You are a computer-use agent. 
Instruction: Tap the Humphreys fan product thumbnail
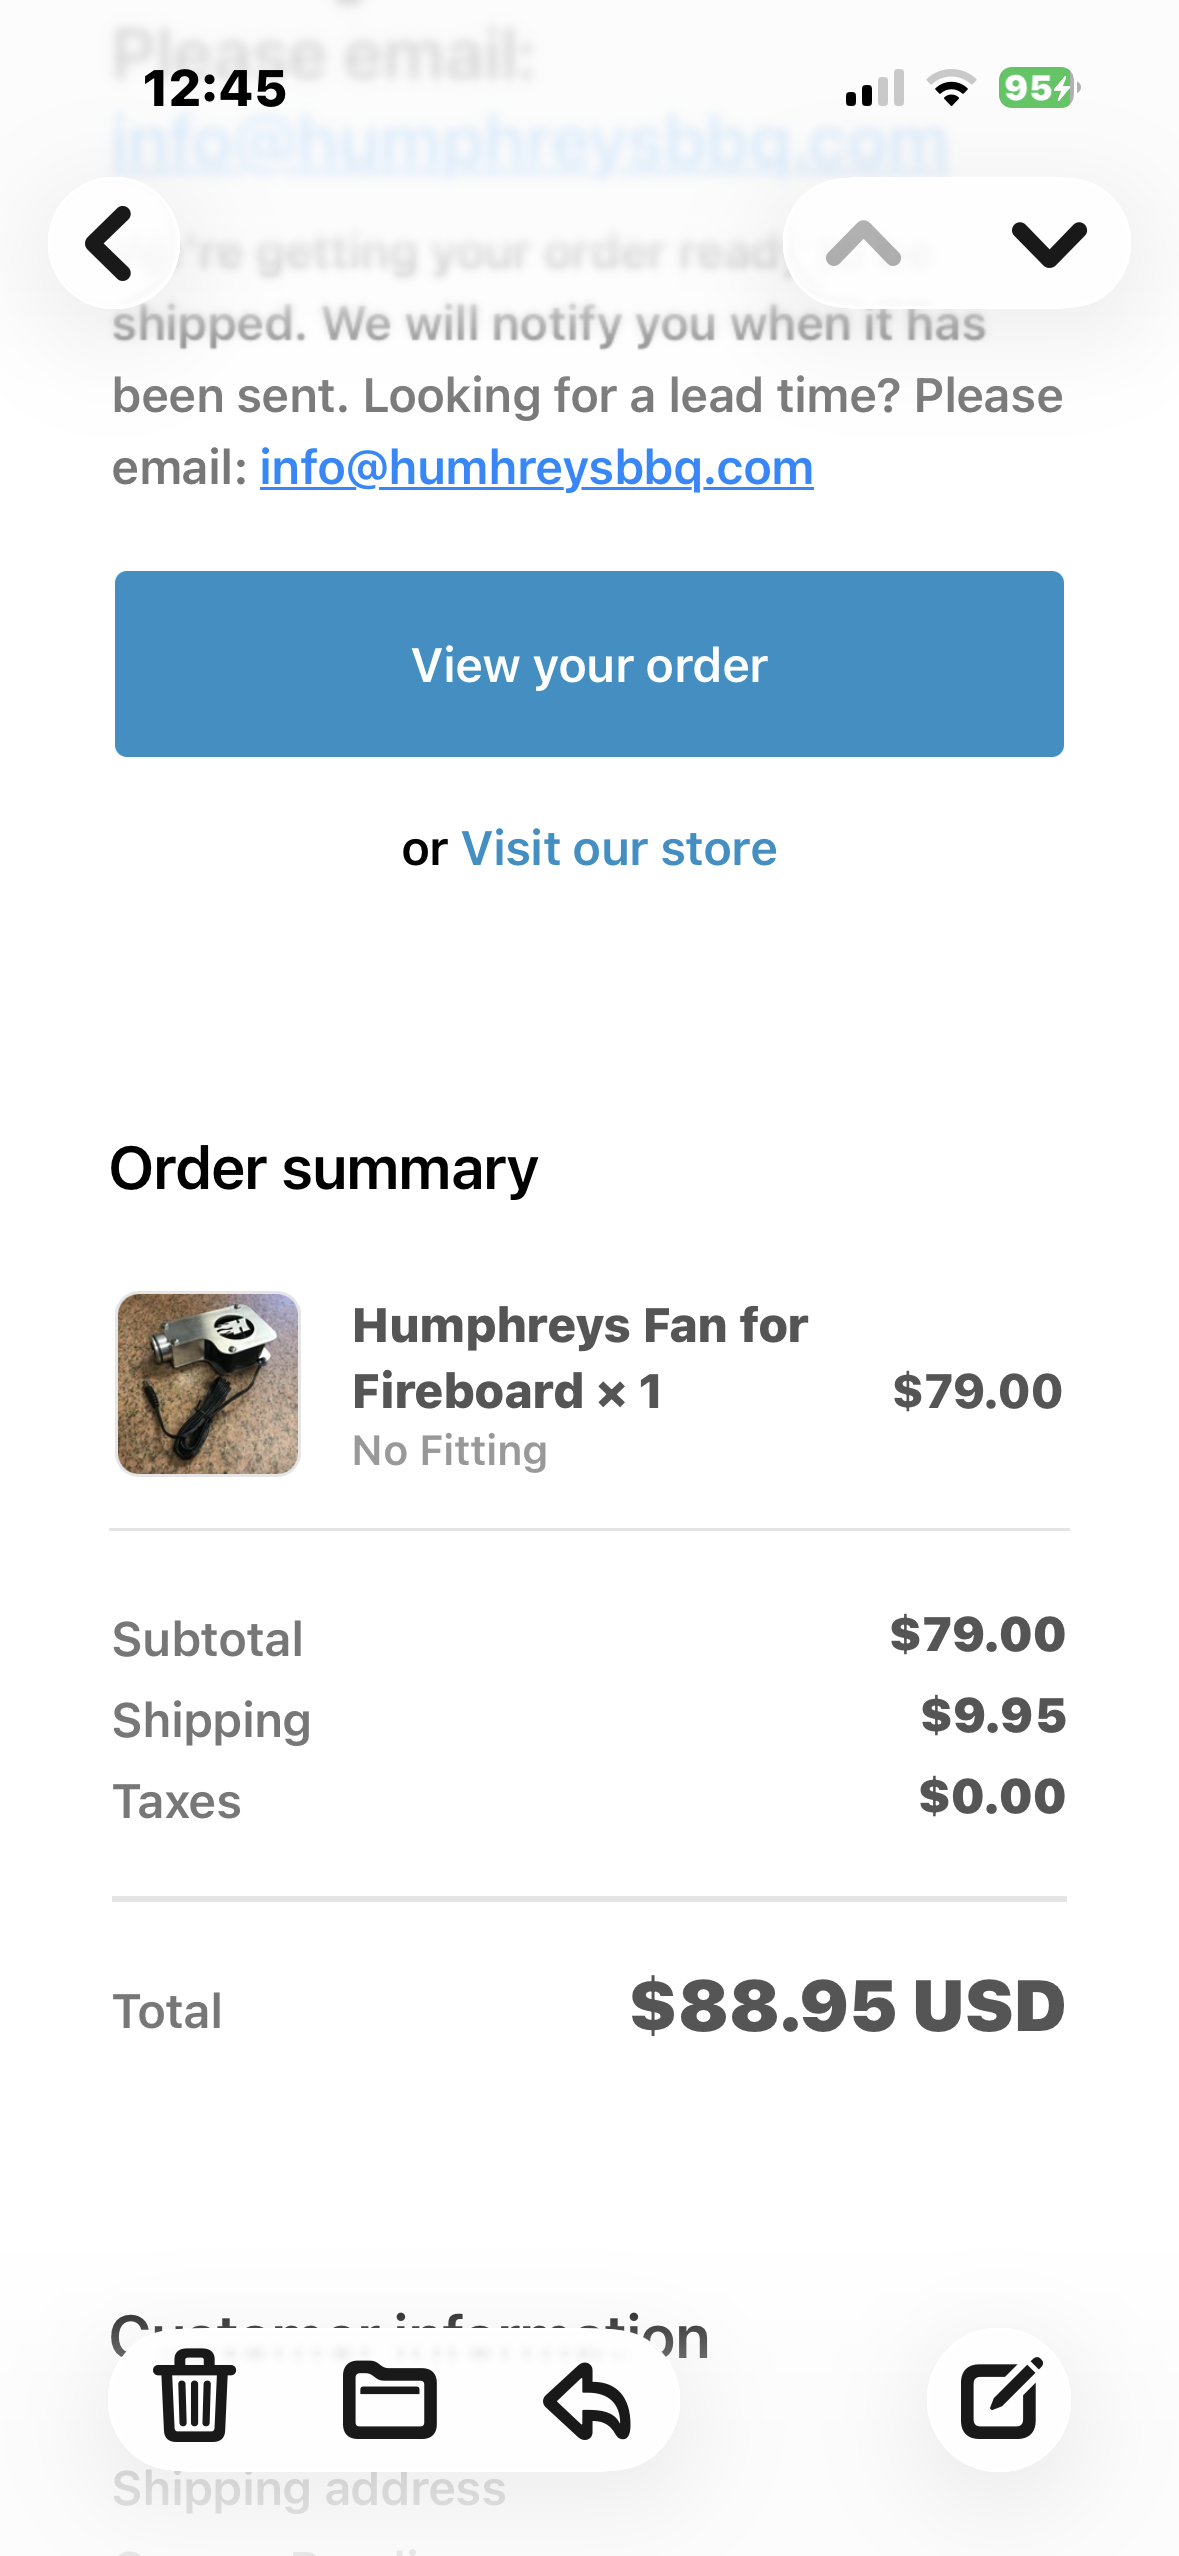click(x=208, y=1384)
